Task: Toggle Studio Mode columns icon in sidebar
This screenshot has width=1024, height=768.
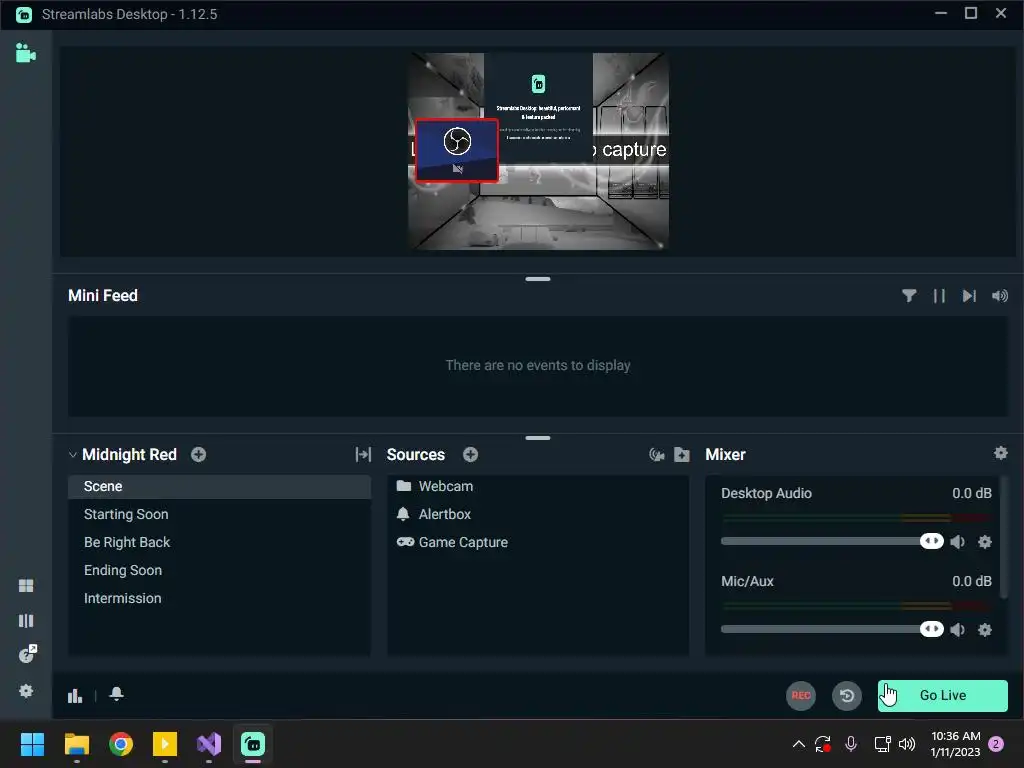Action: pos(26,620)
